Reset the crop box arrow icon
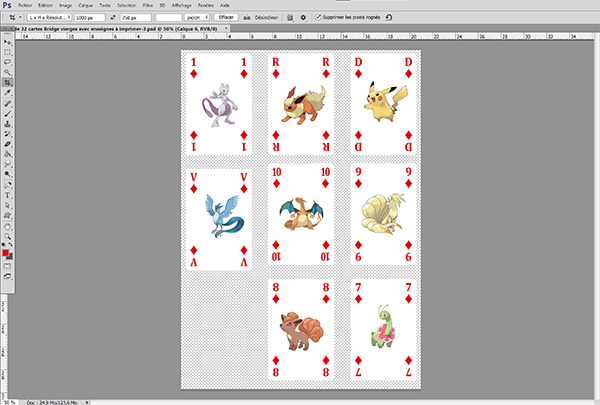Viewport: 600px width, 405px height. [389, 17]
